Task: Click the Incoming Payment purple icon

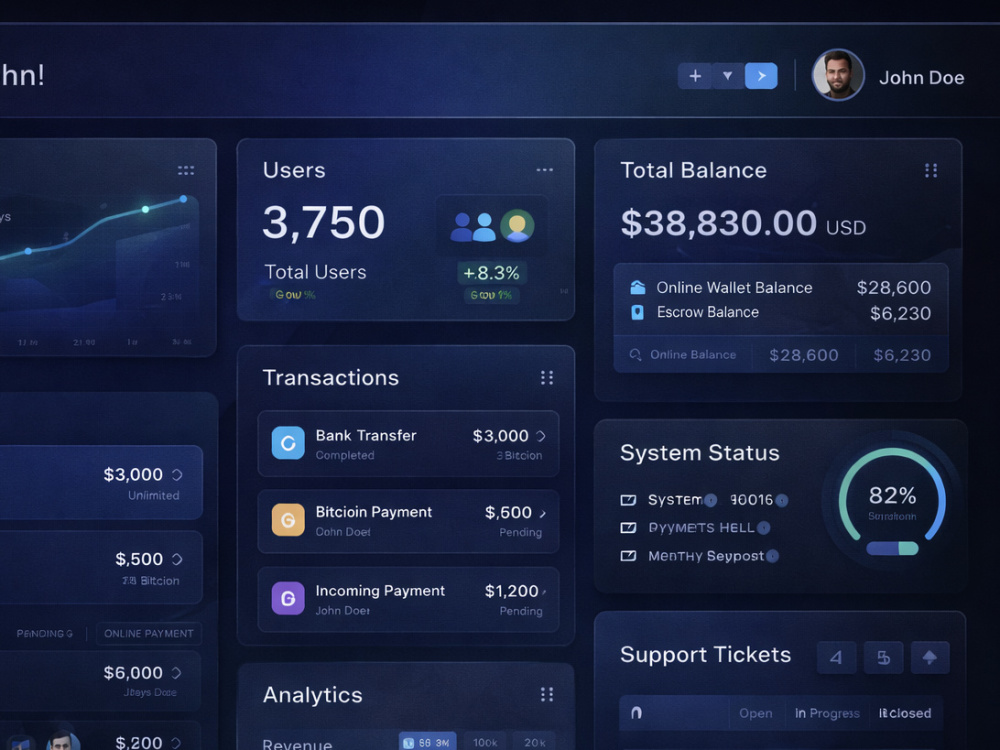Action: 288,598
